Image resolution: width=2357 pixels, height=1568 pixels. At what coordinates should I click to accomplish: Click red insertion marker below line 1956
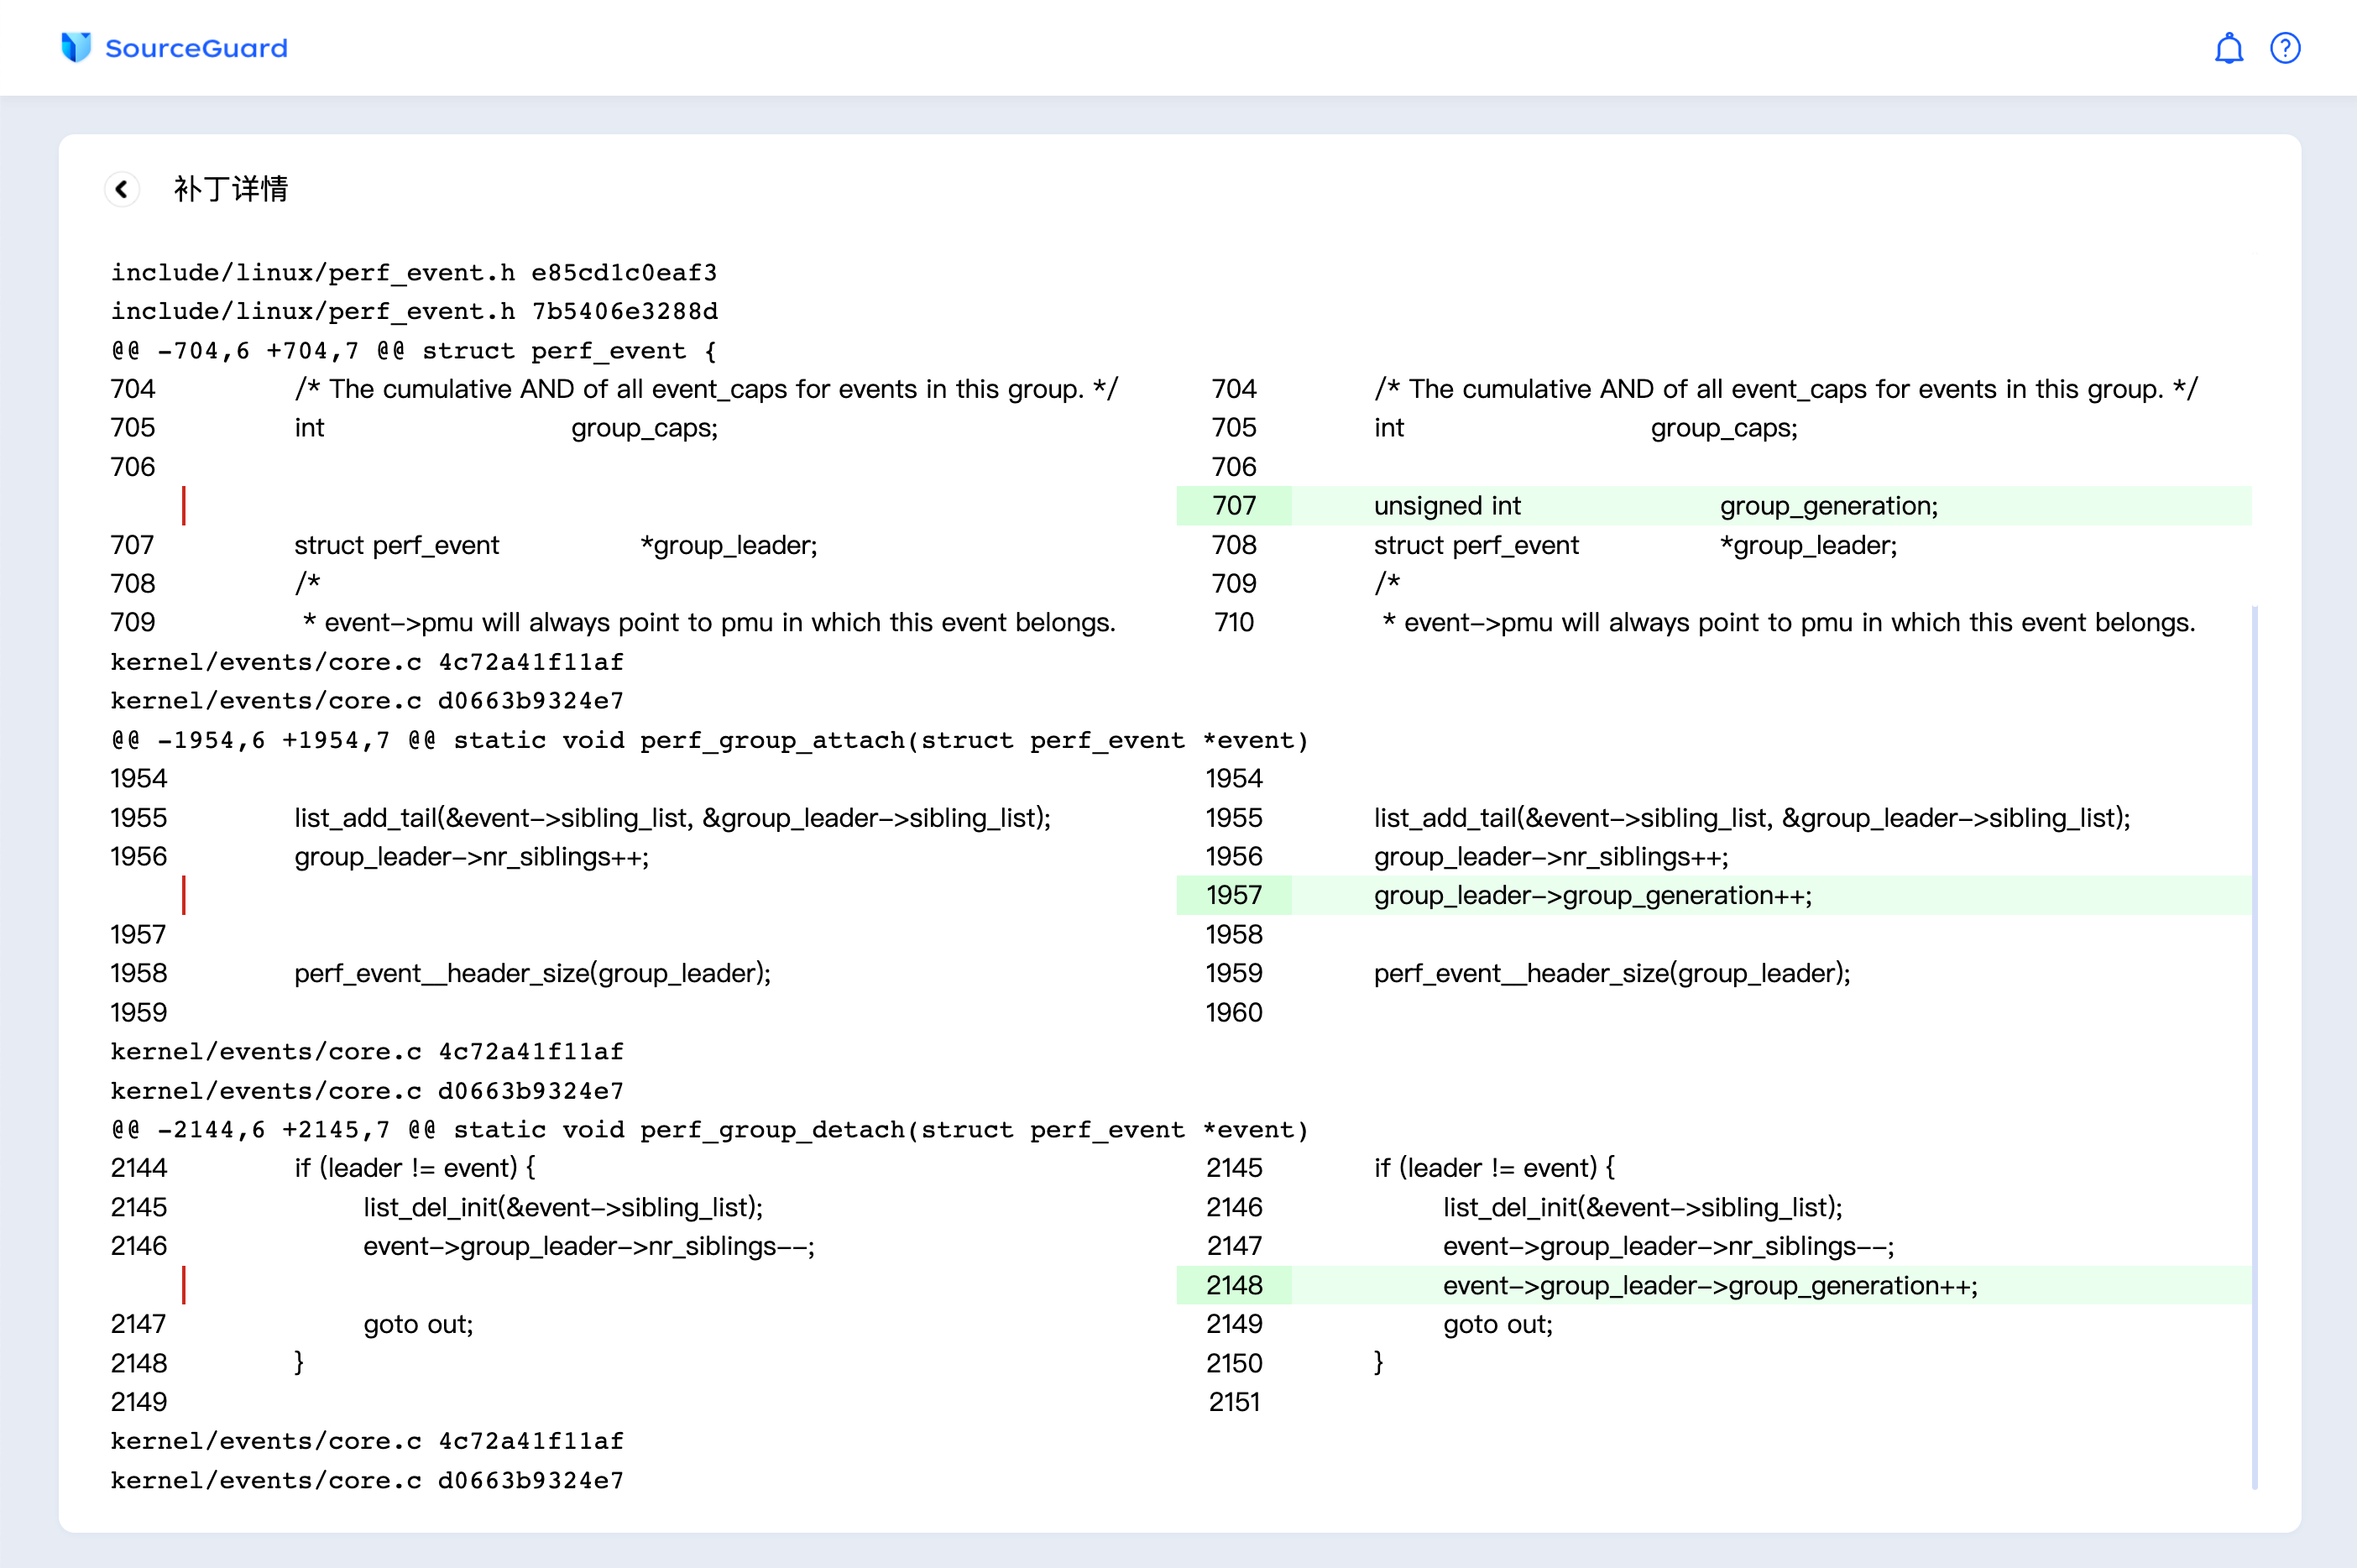pyautogui.click(x=184, y=895)
